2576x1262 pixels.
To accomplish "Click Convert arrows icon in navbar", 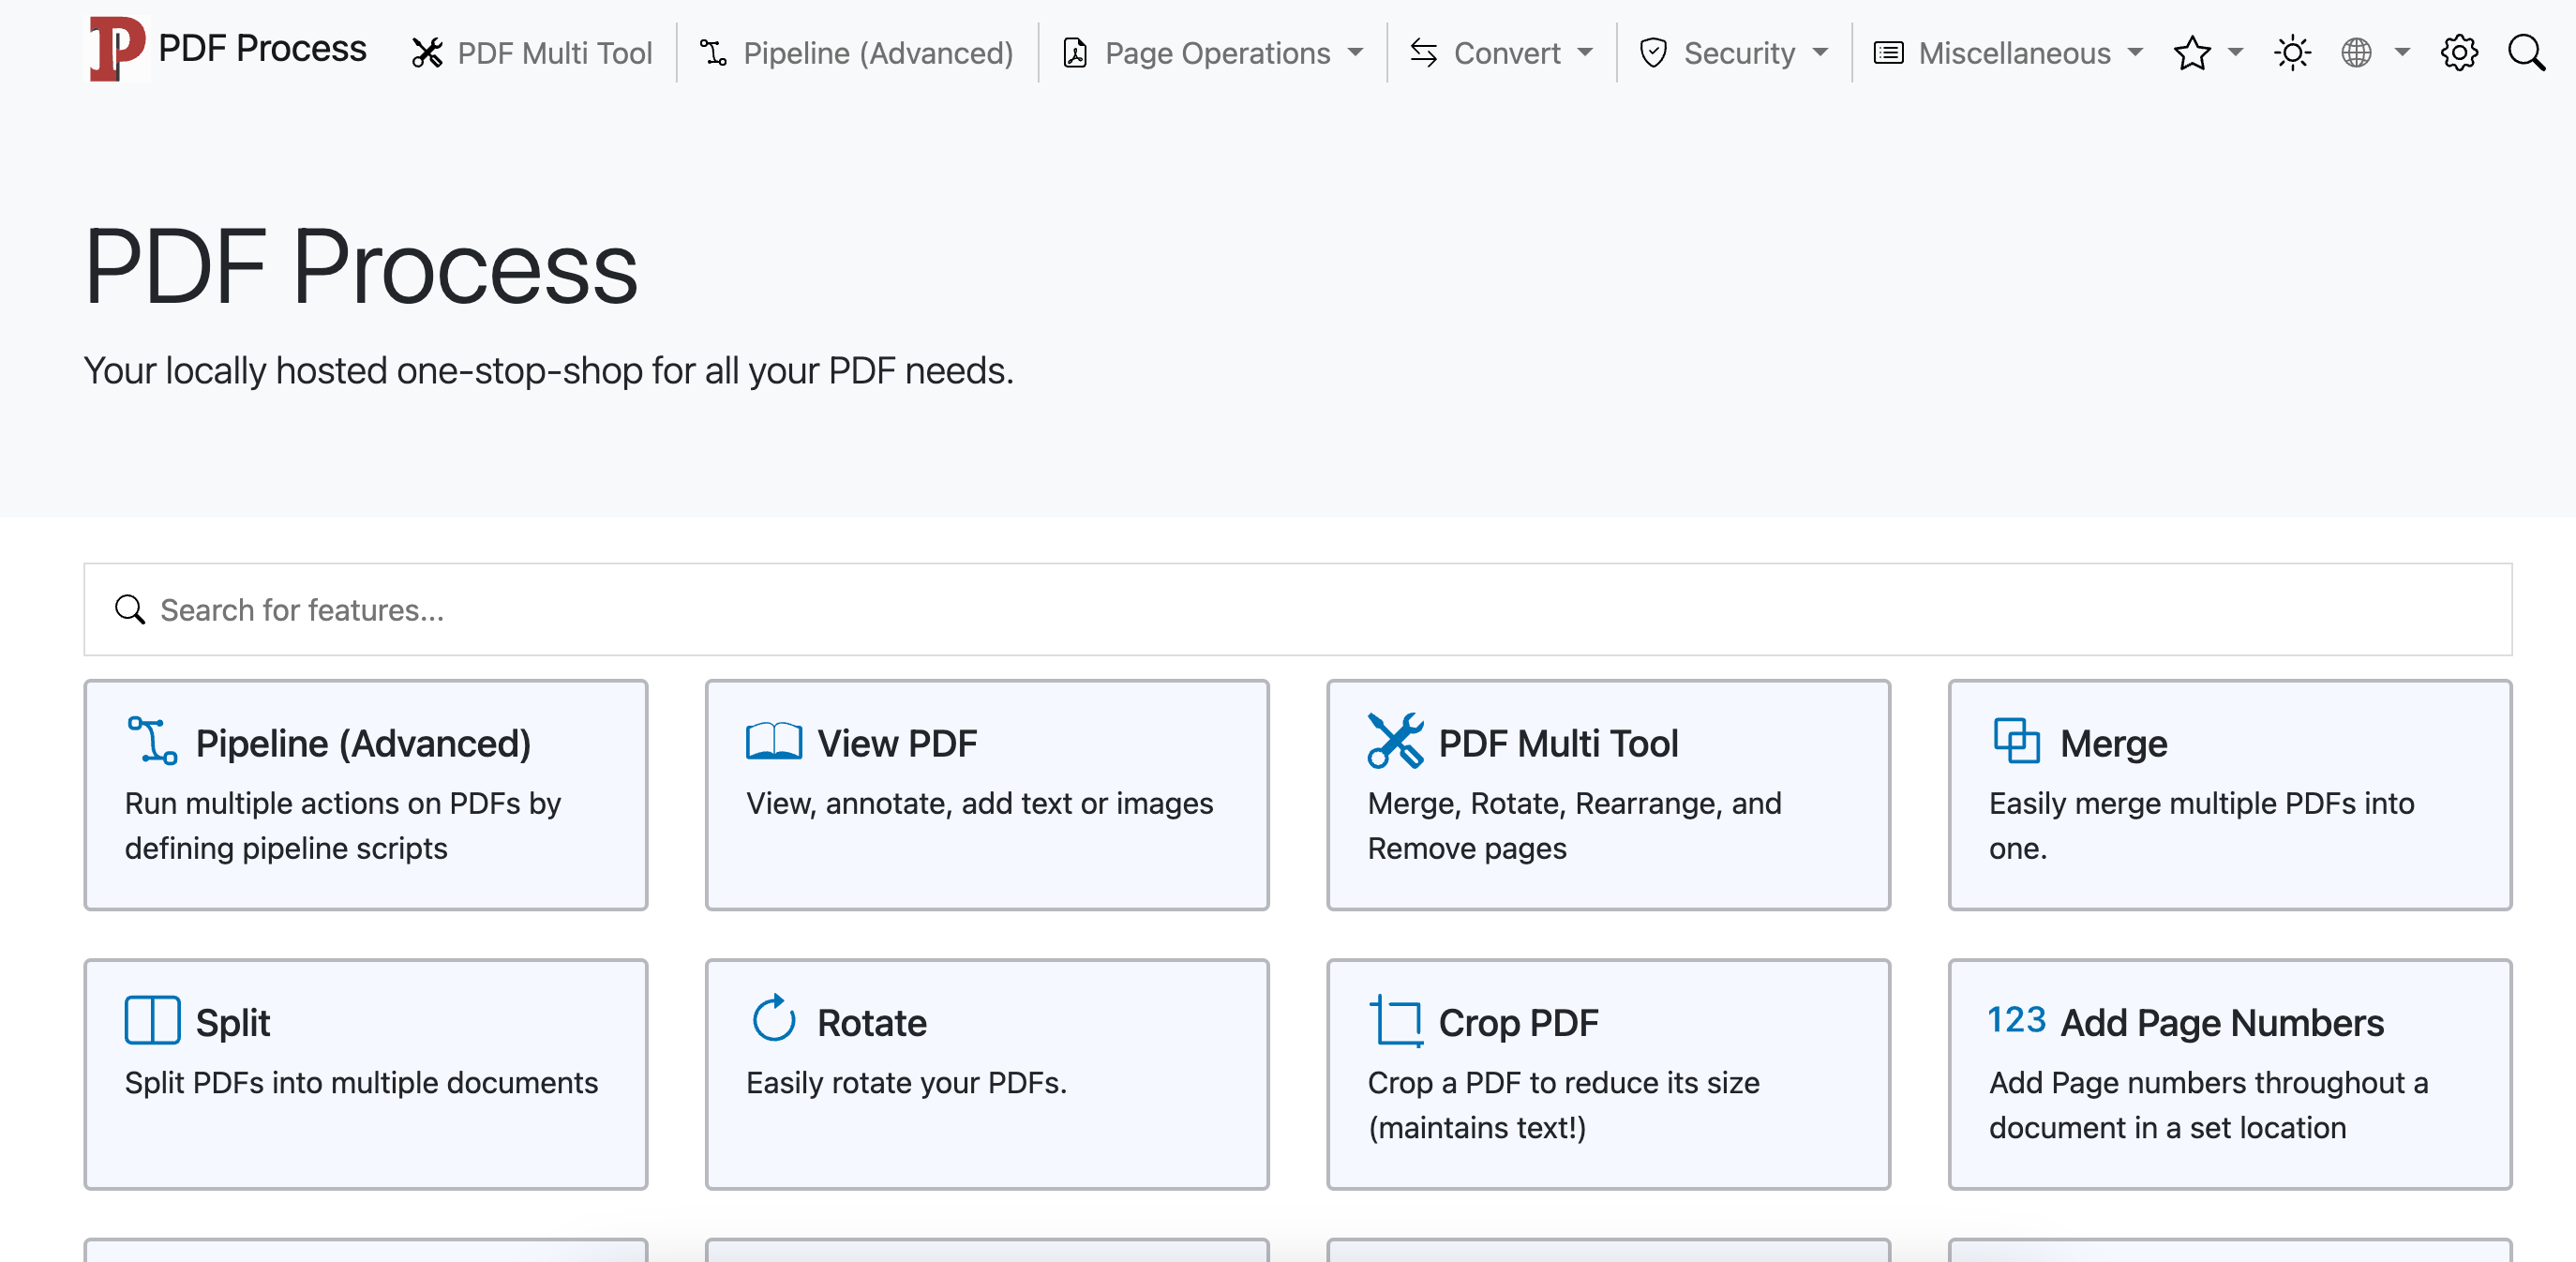I will (x=1423, y=53).
